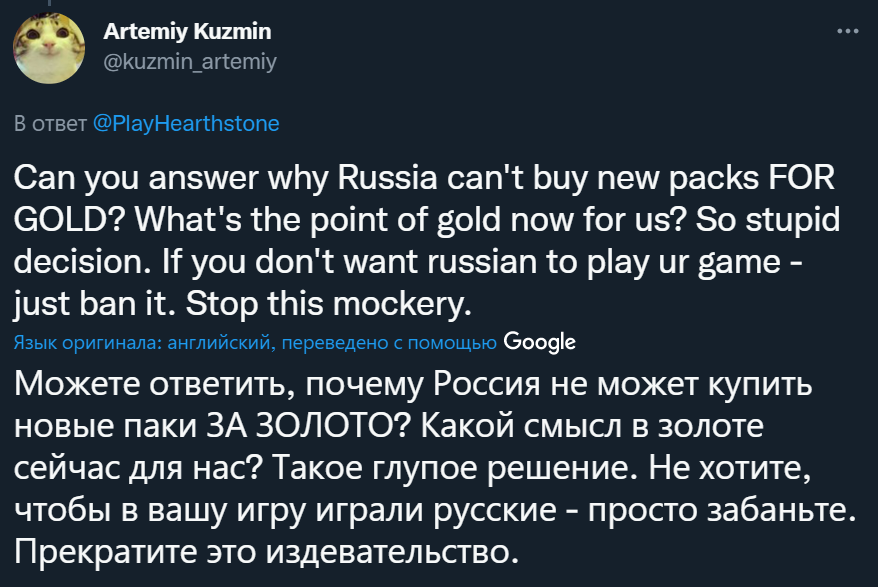
Task: Click the "В ответ" reply label
Action: [x=51, y=124]
